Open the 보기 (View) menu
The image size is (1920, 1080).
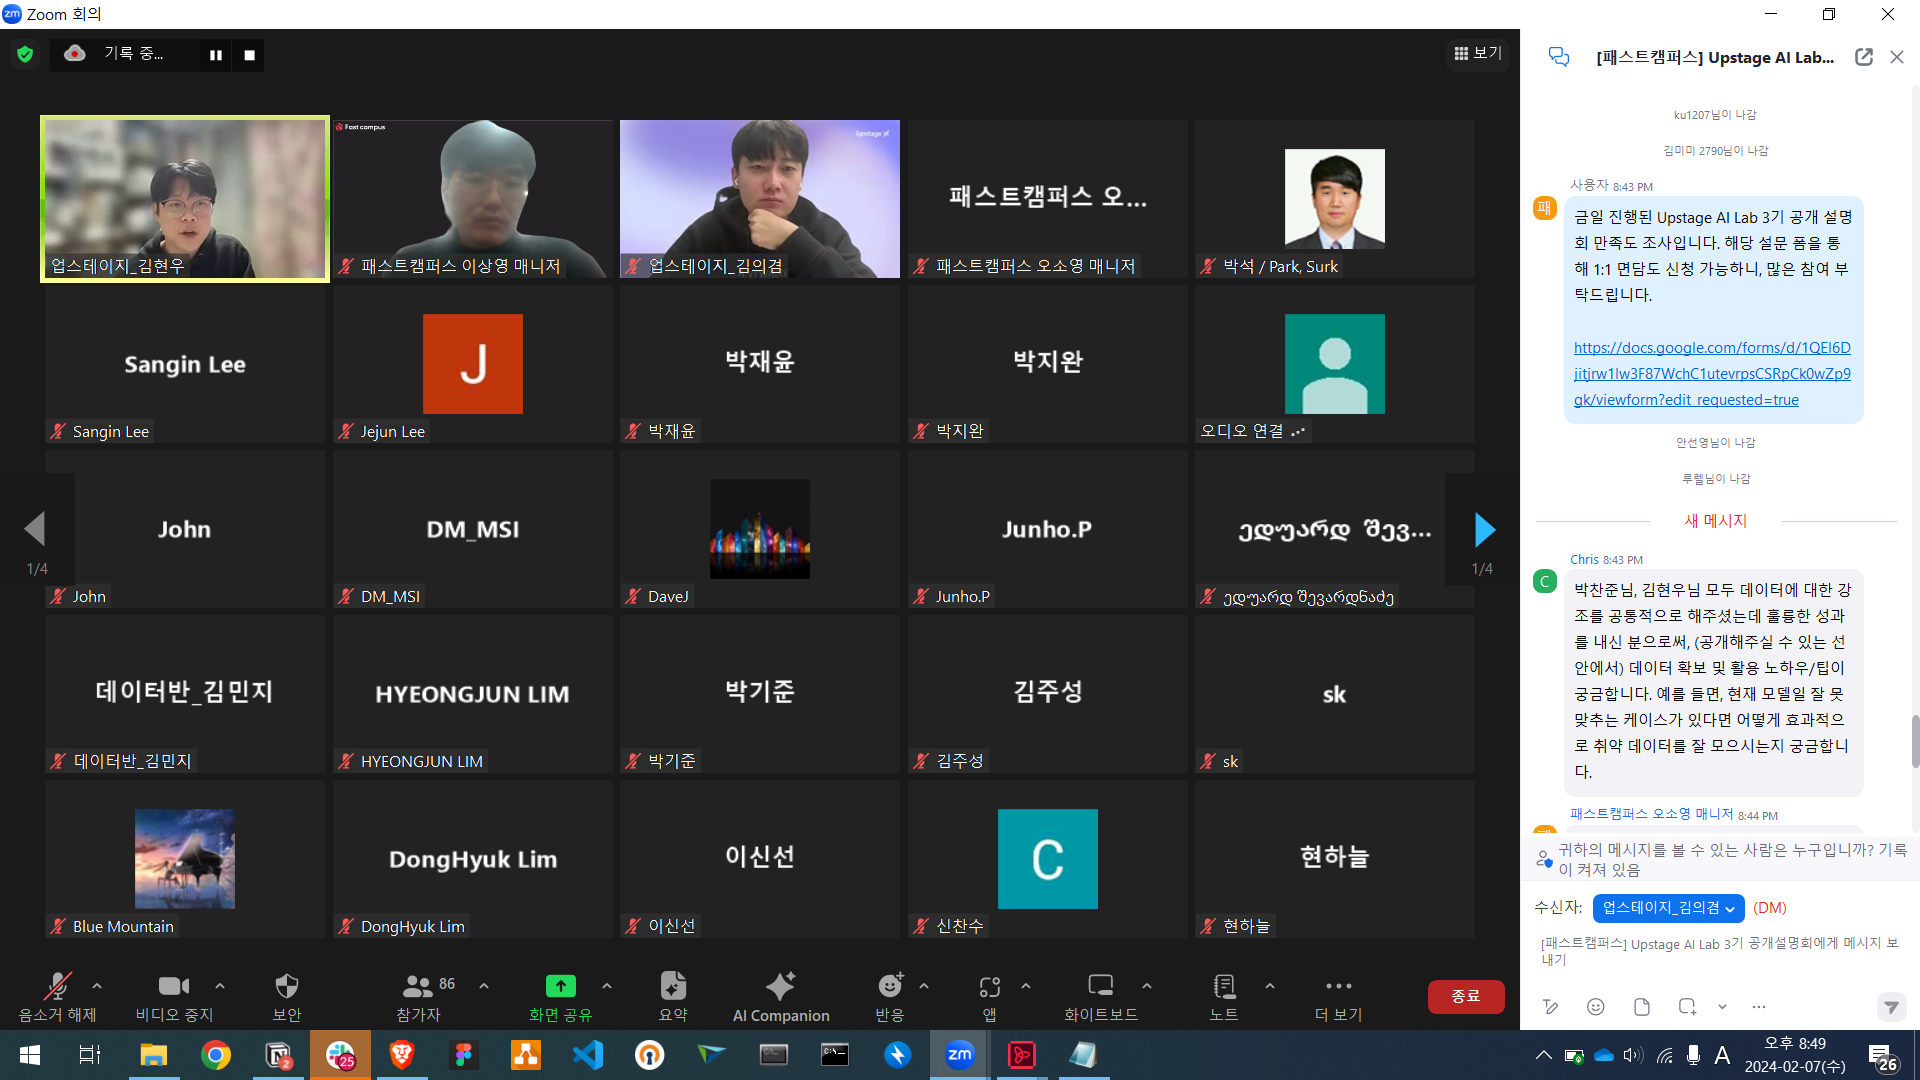[1478, 53]
